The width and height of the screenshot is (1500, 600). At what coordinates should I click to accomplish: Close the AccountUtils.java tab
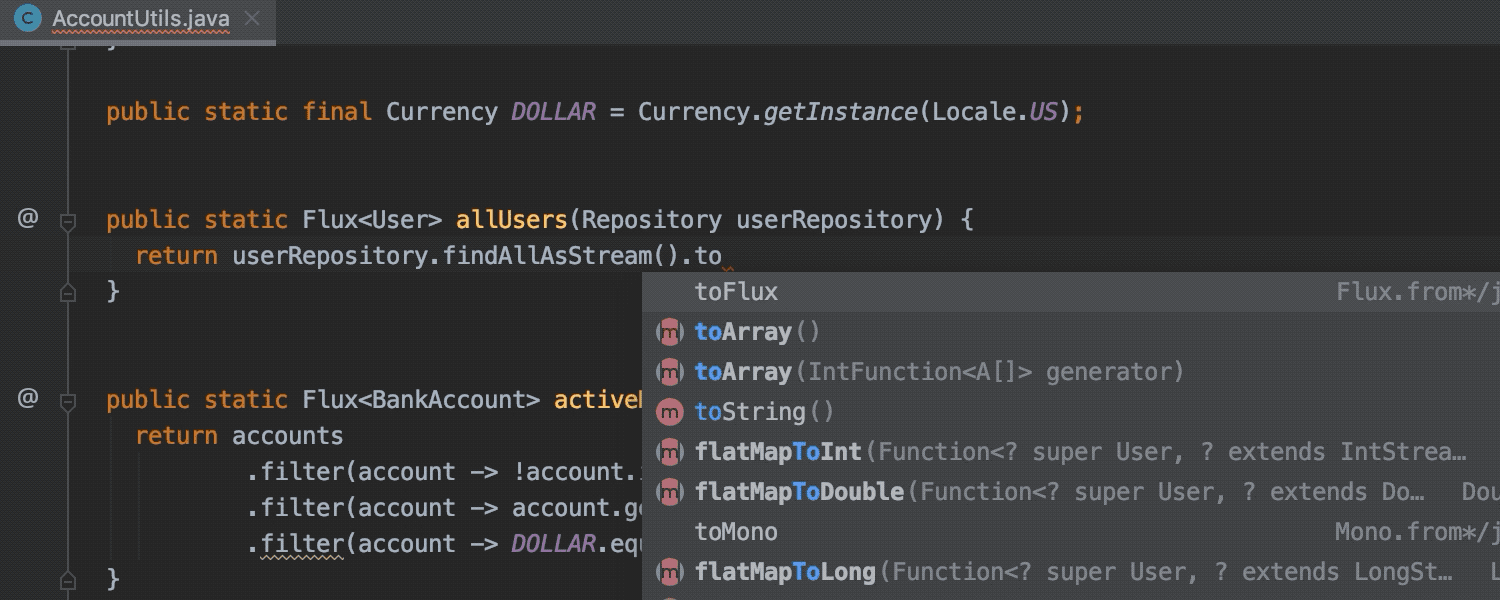[x=252, y=18]
